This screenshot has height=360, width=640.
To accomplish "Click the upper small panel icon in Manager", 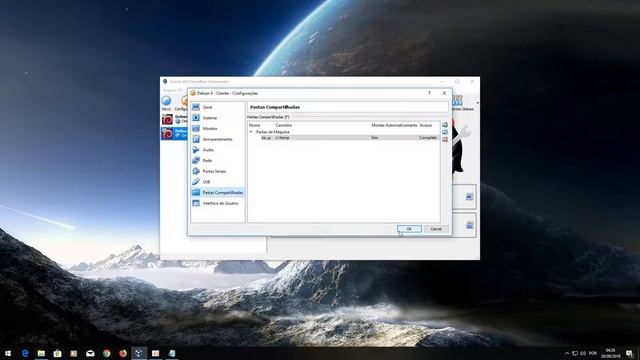I will click(469, 197).
